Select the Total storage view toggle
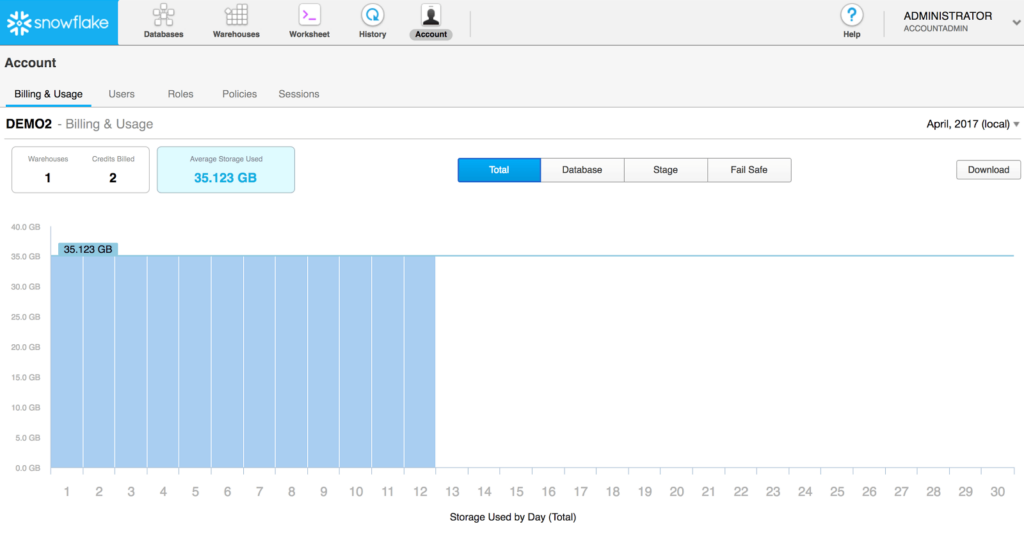 499,170
